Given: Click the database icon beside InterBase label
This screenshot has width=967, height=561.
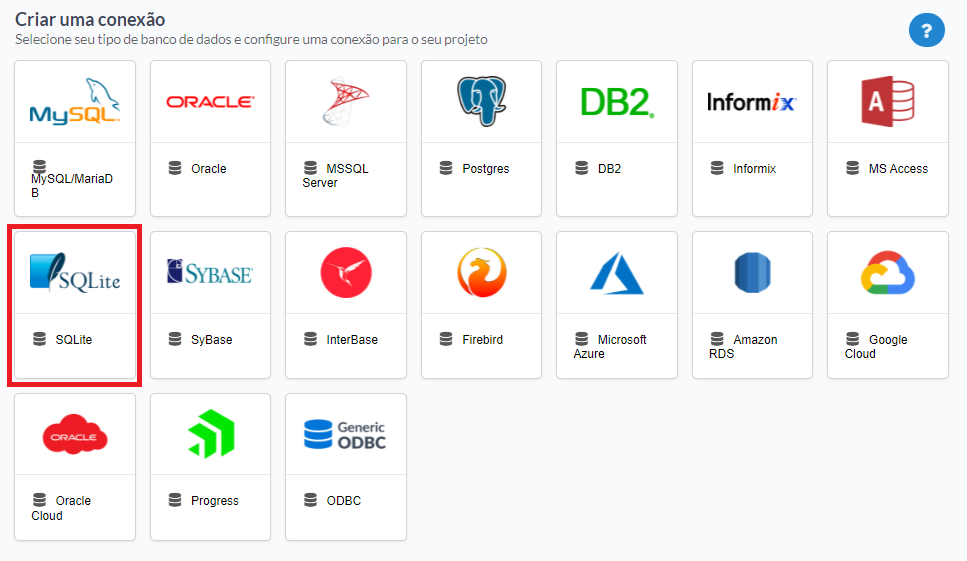Looking at the screenshot, I should (310, 338).
